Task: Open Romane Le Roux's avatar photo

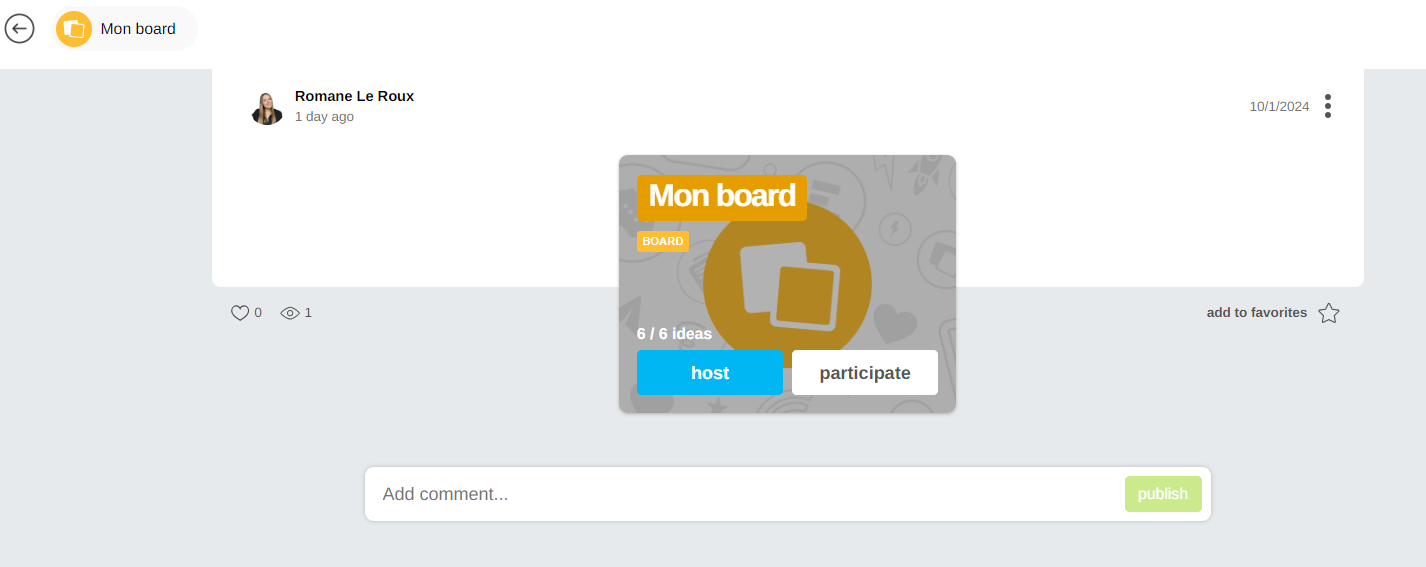Action: [x=267, y=108]
